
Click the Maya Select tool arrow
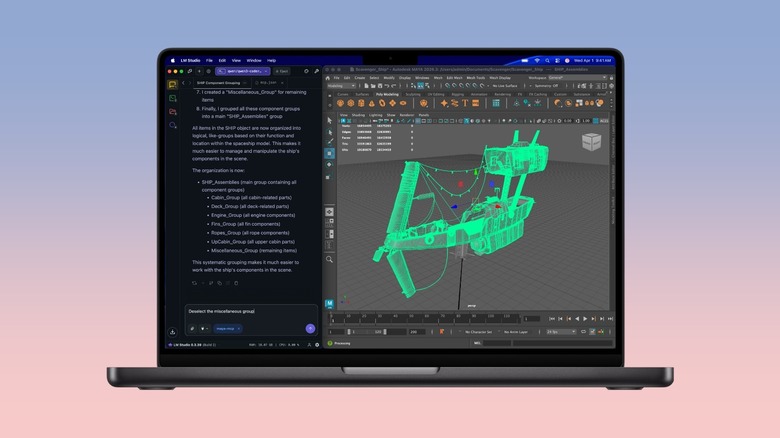coord(330,121)
